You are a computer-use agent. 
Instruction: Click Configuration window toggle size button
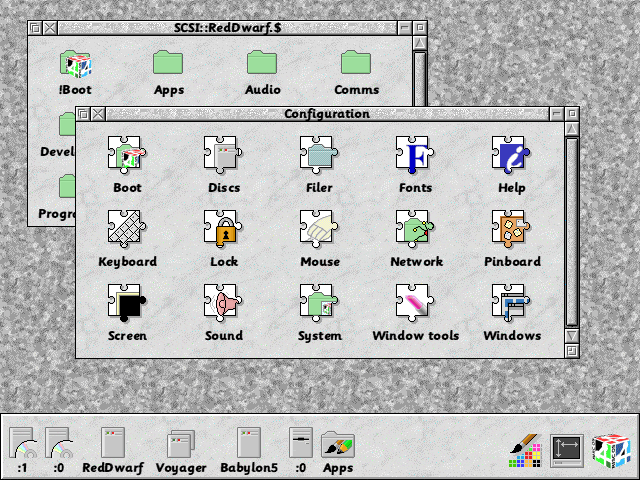point(572,114)
